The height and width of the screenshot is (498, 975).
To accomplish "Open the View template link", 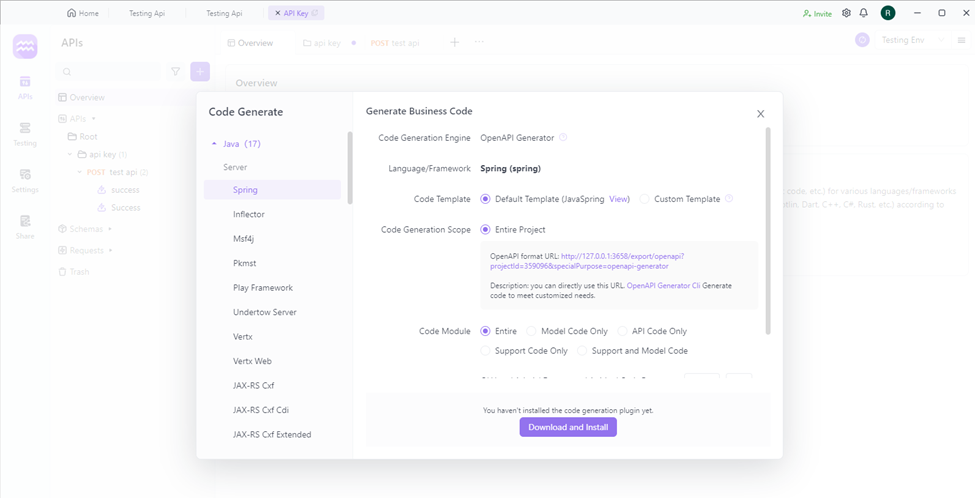I will [618, 199].
